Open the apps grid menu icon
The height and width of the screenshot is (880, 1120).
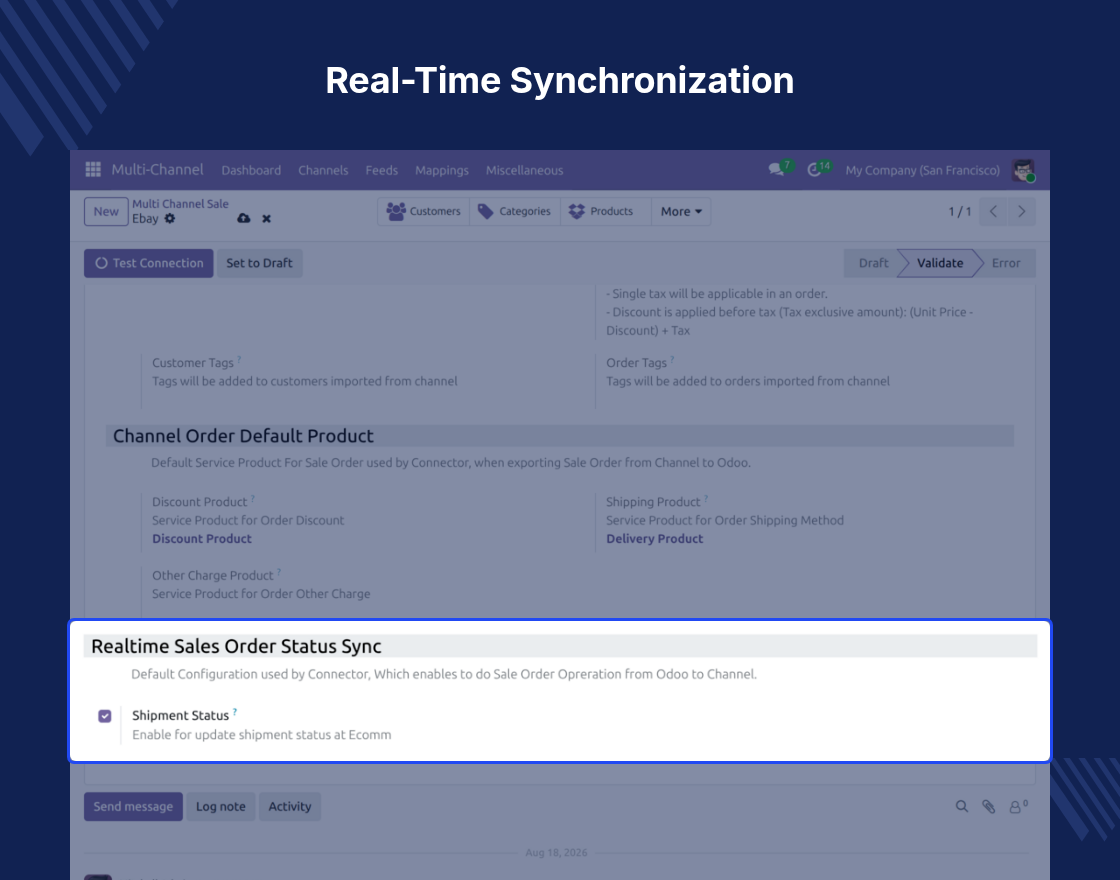93,169
